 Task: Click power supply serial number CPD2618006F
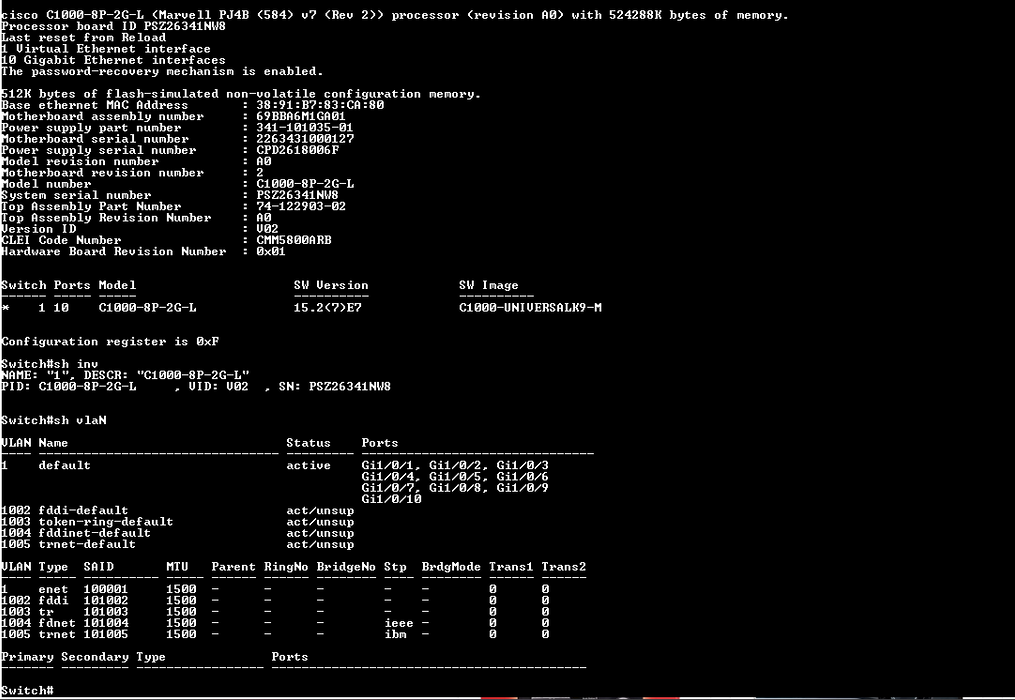point(297,150)
